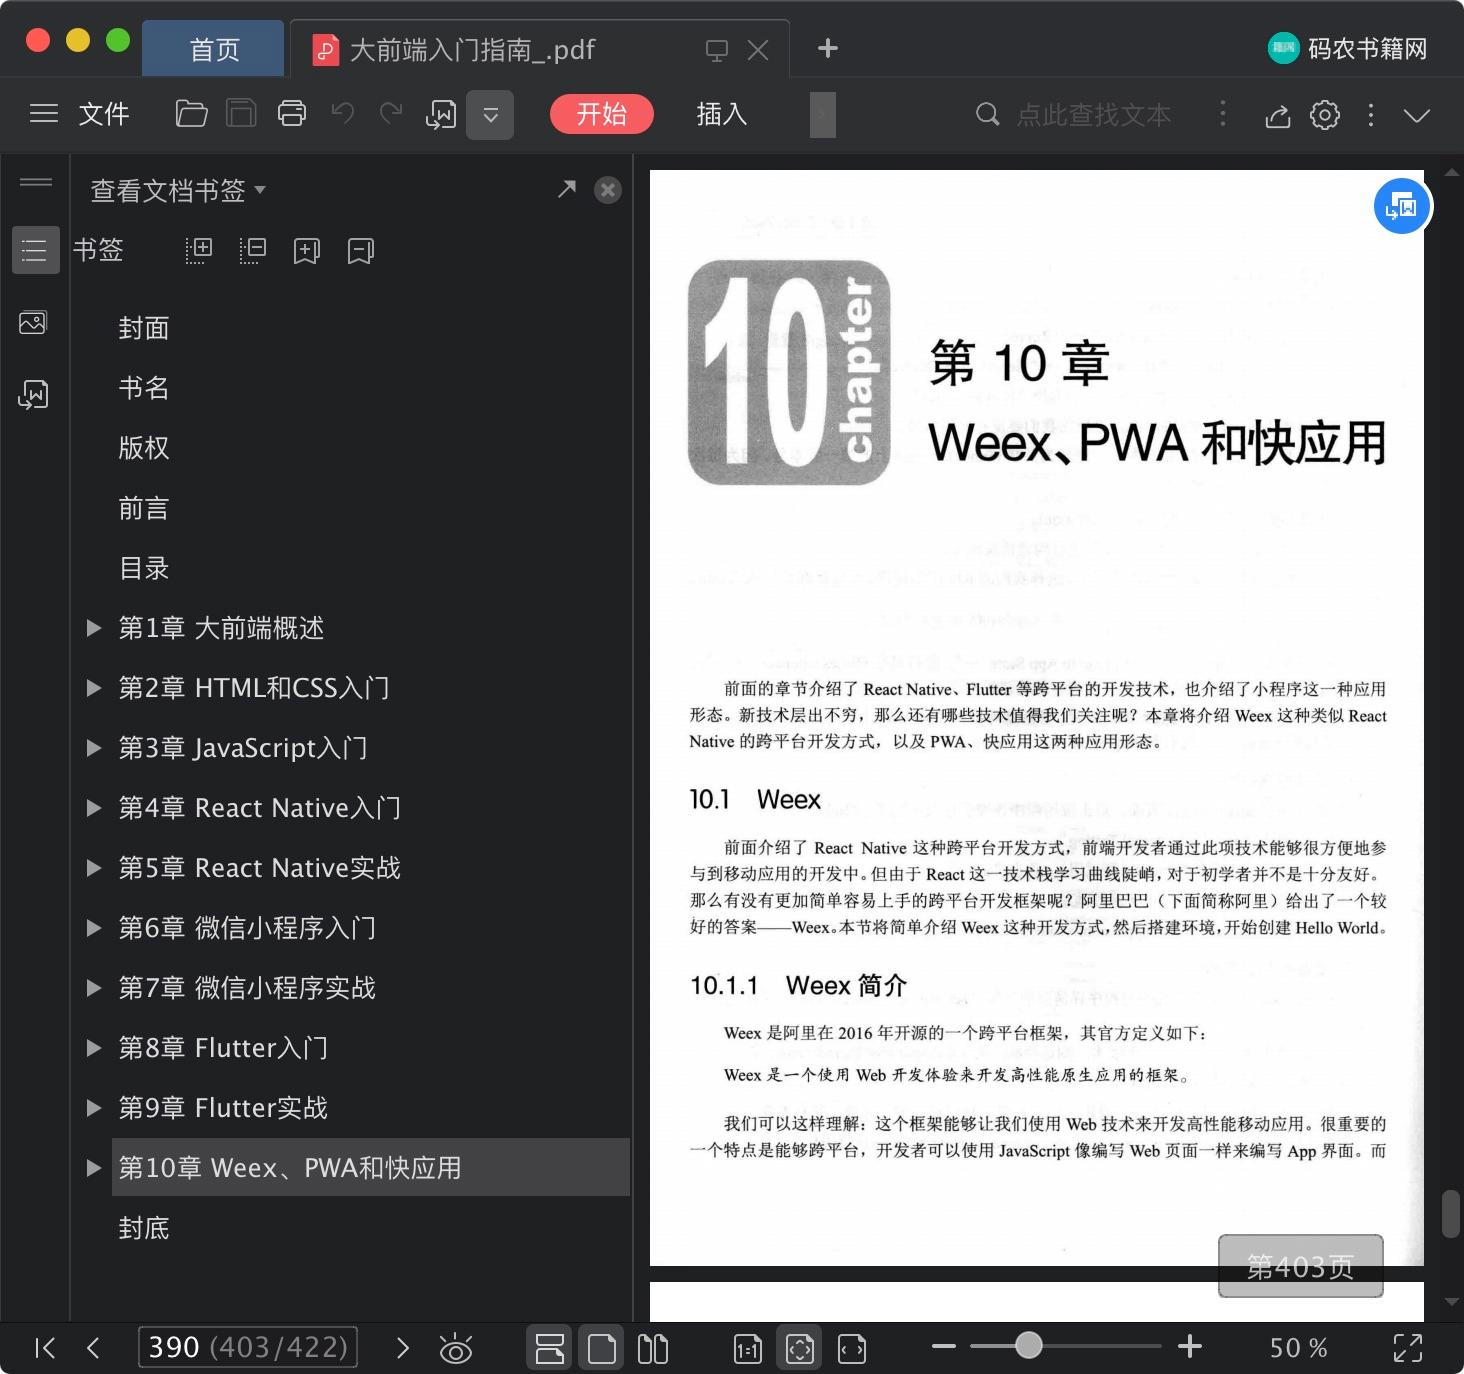The image size is (1464, 1374).
Task: Switch to the 开始 ribbon tab
Action: pyautogui.click(x=602, y=114)
